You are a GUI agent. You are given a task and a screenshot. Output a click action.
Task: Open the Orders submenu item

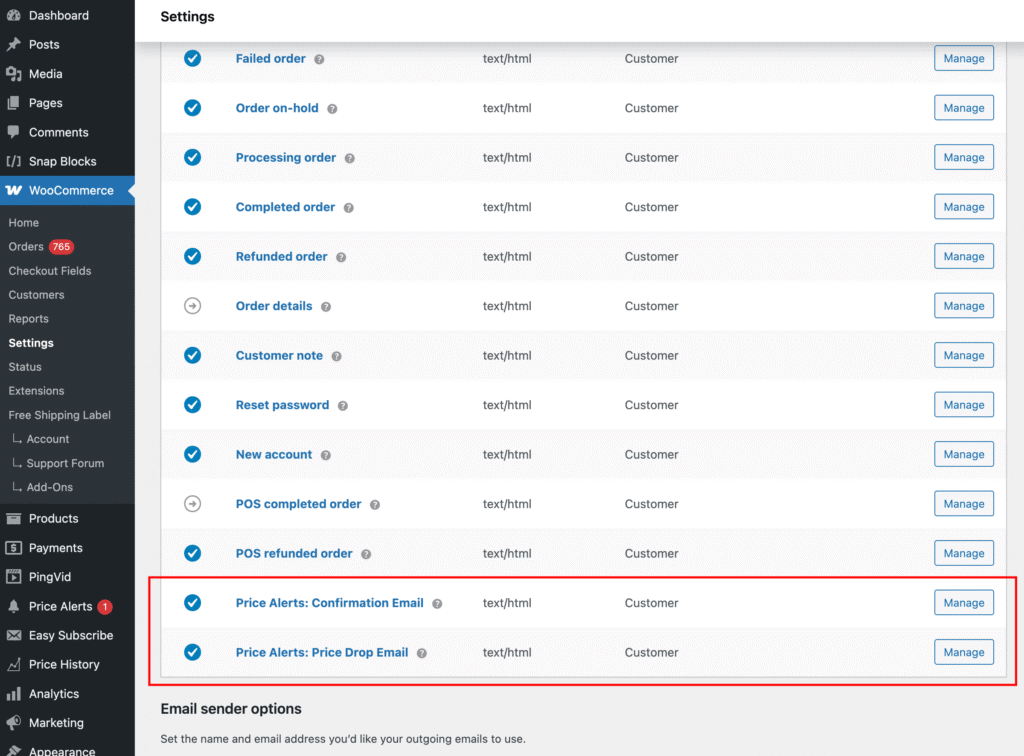26,247
